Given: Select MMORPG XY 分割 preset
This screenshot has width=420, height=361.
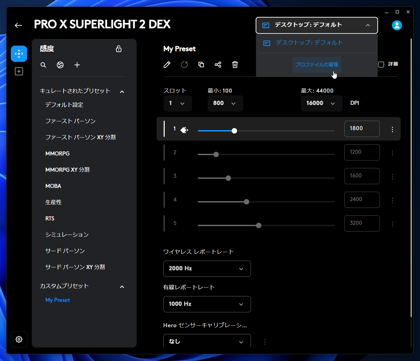Looking at the screenshot, I should [67, 170].
